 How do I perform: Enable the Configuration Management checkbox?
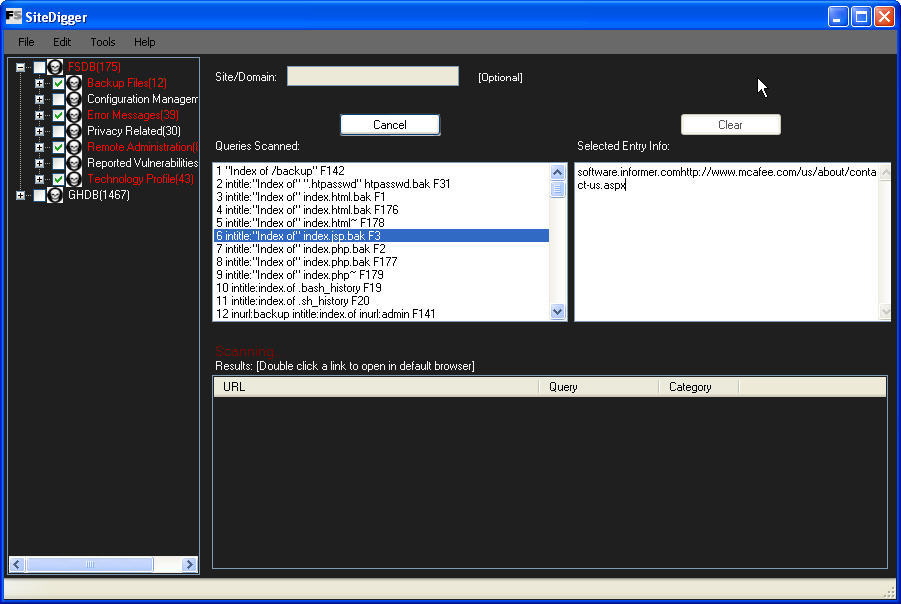58,99
